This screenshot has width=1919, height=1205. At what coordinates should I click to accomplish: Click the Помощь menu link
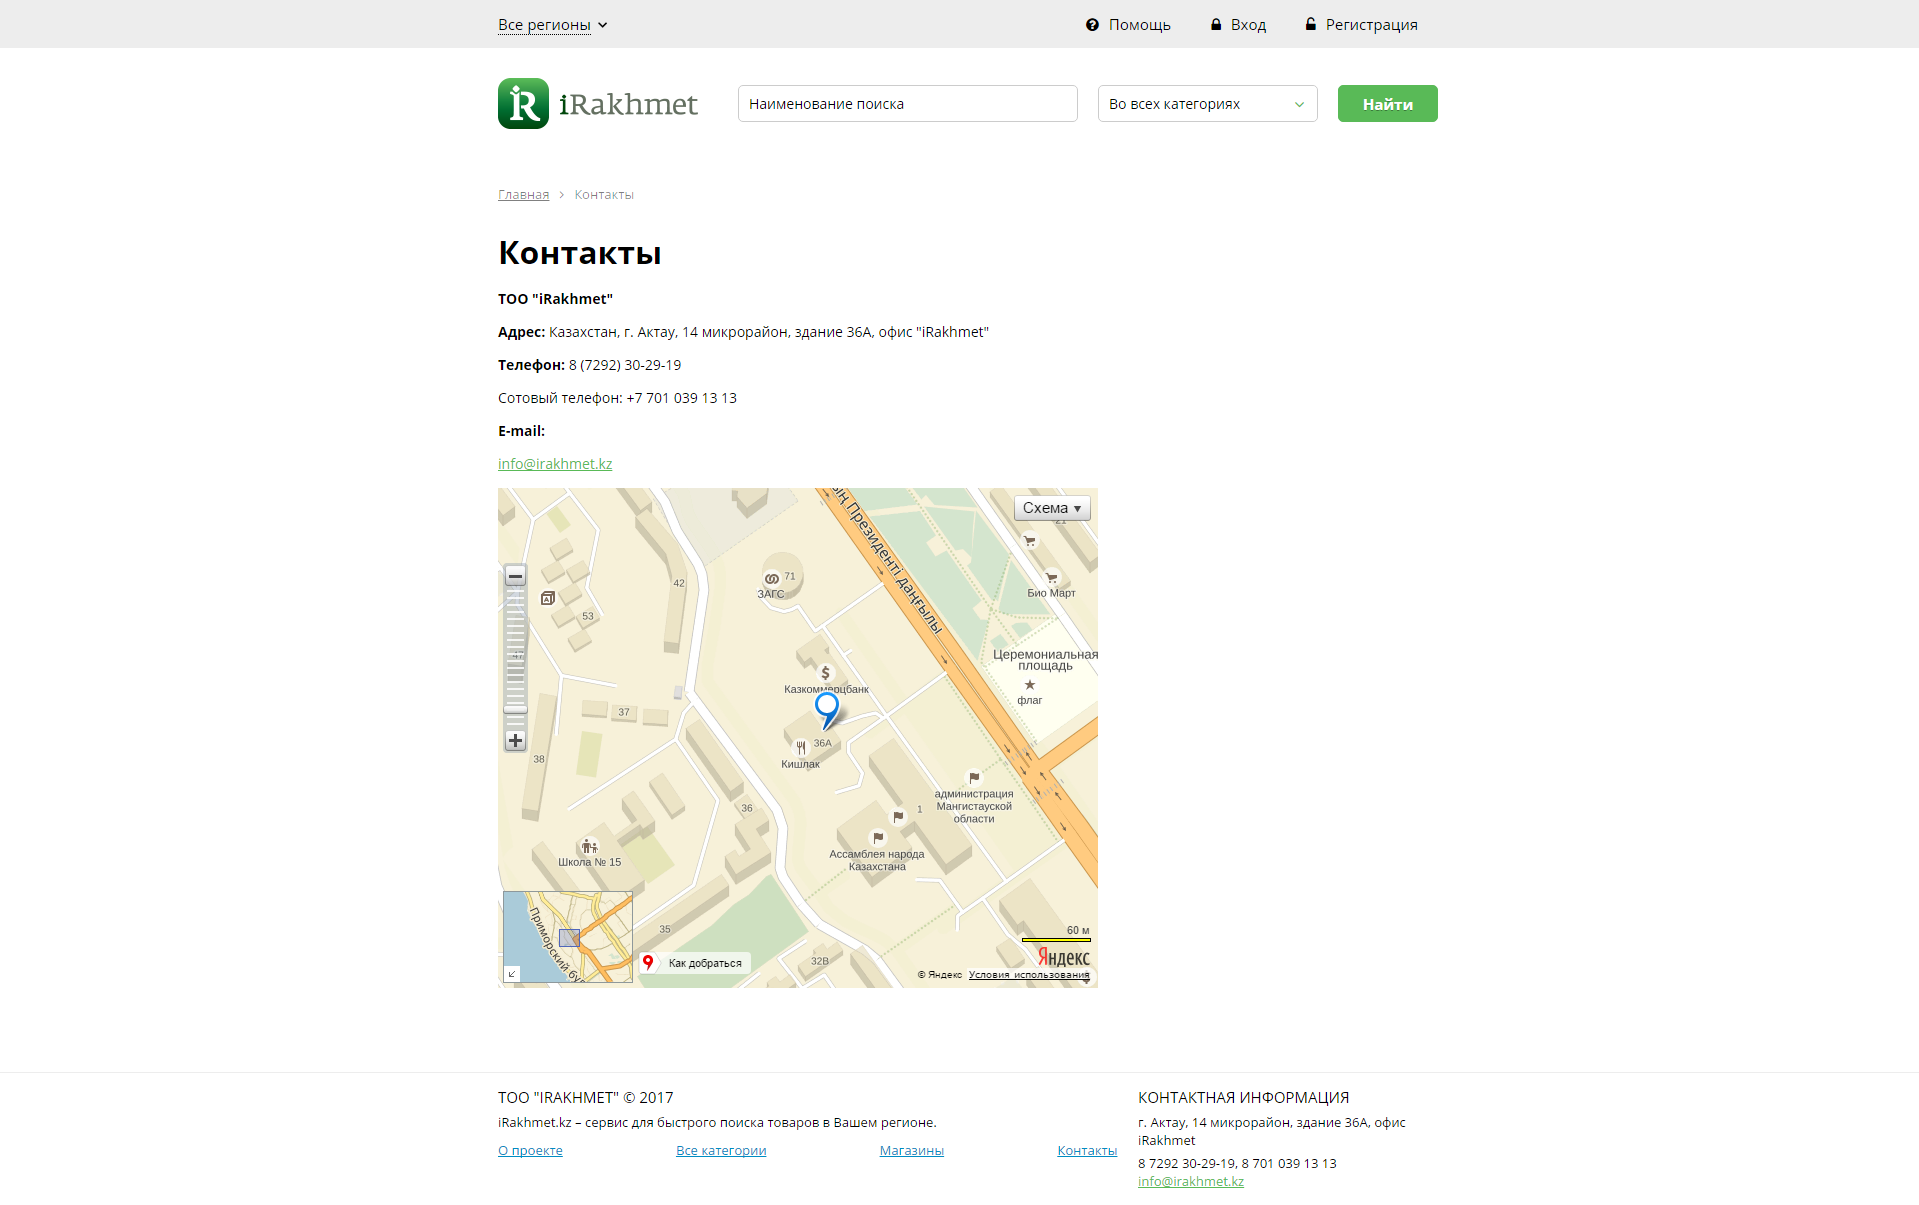(1139, 25)
